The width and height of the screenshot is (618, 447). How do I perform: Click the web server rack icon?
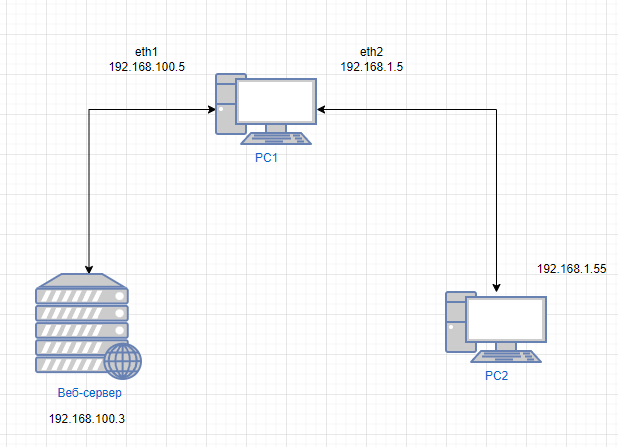point(88,326)
